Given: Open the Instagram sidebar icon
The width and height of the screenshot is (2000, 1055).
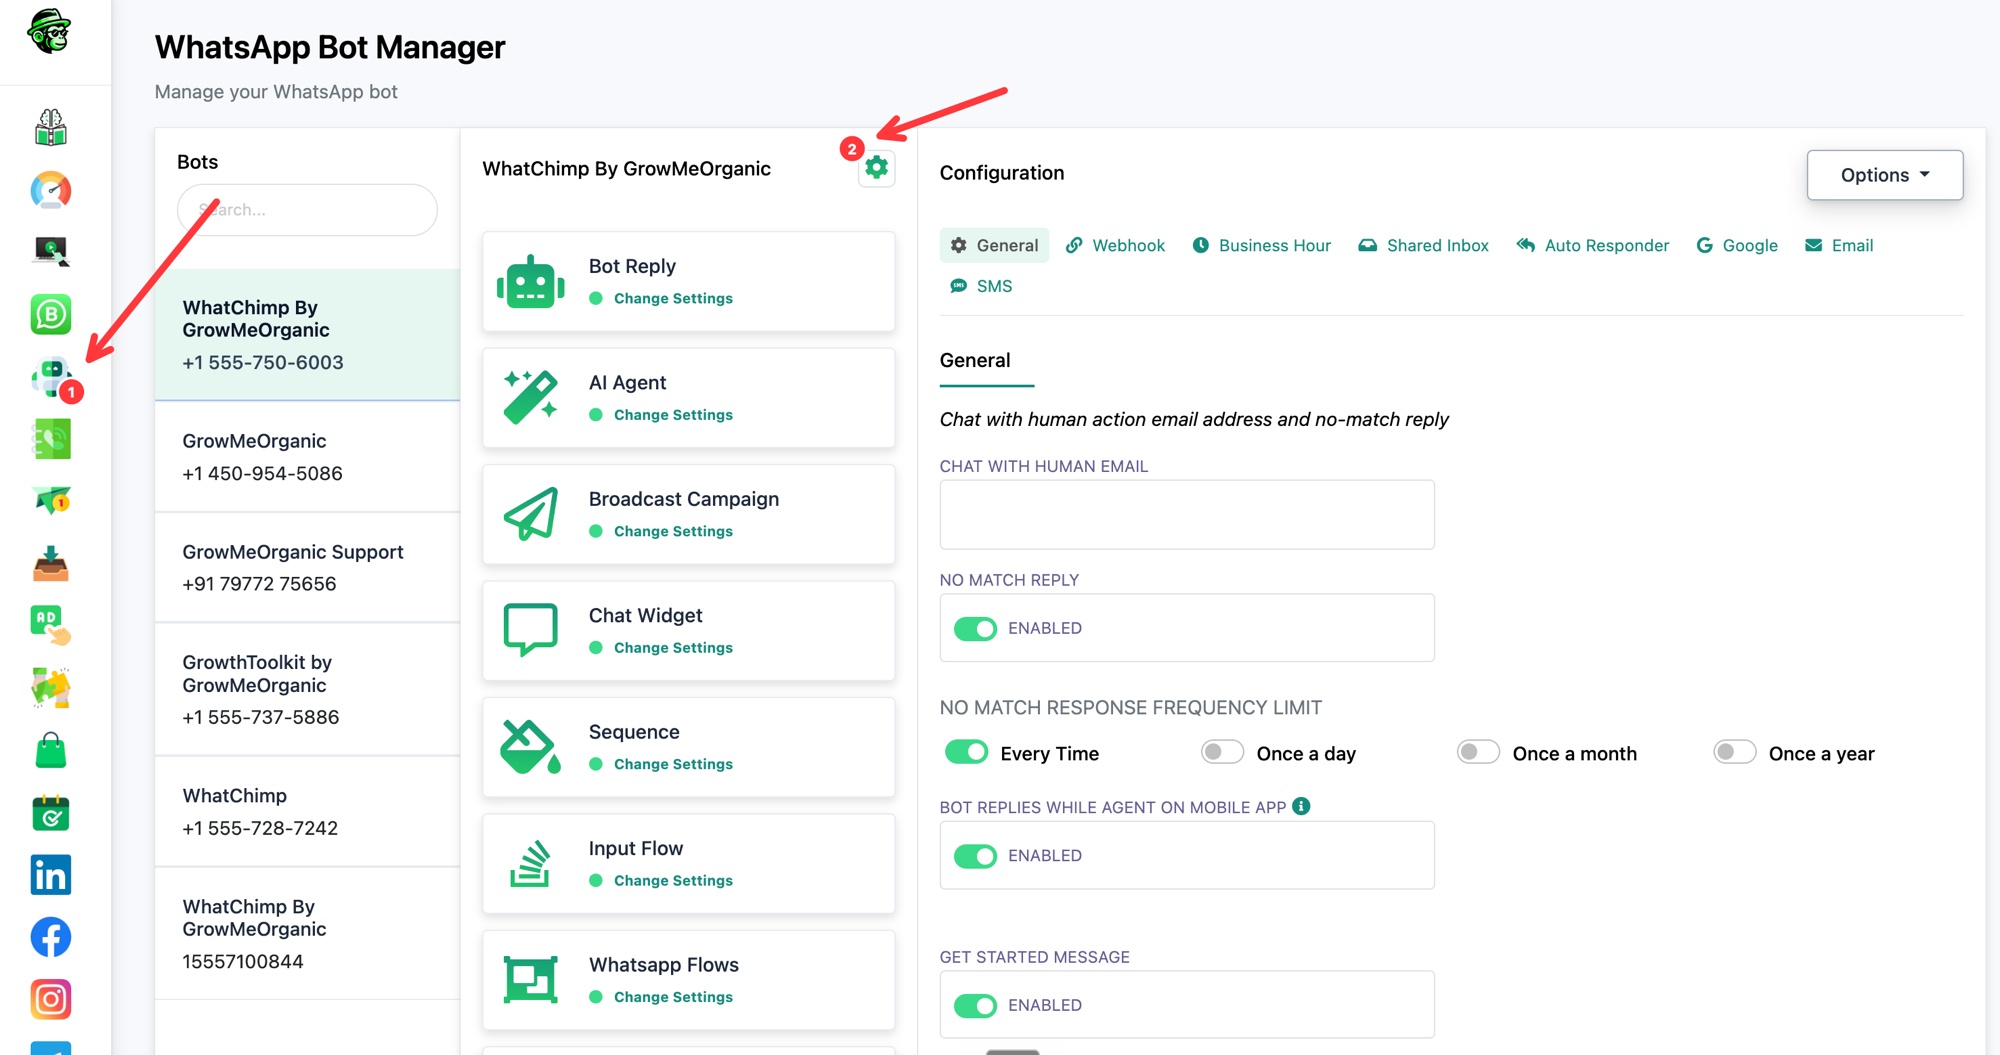Looking at the screenshot, I should point(51,999).
